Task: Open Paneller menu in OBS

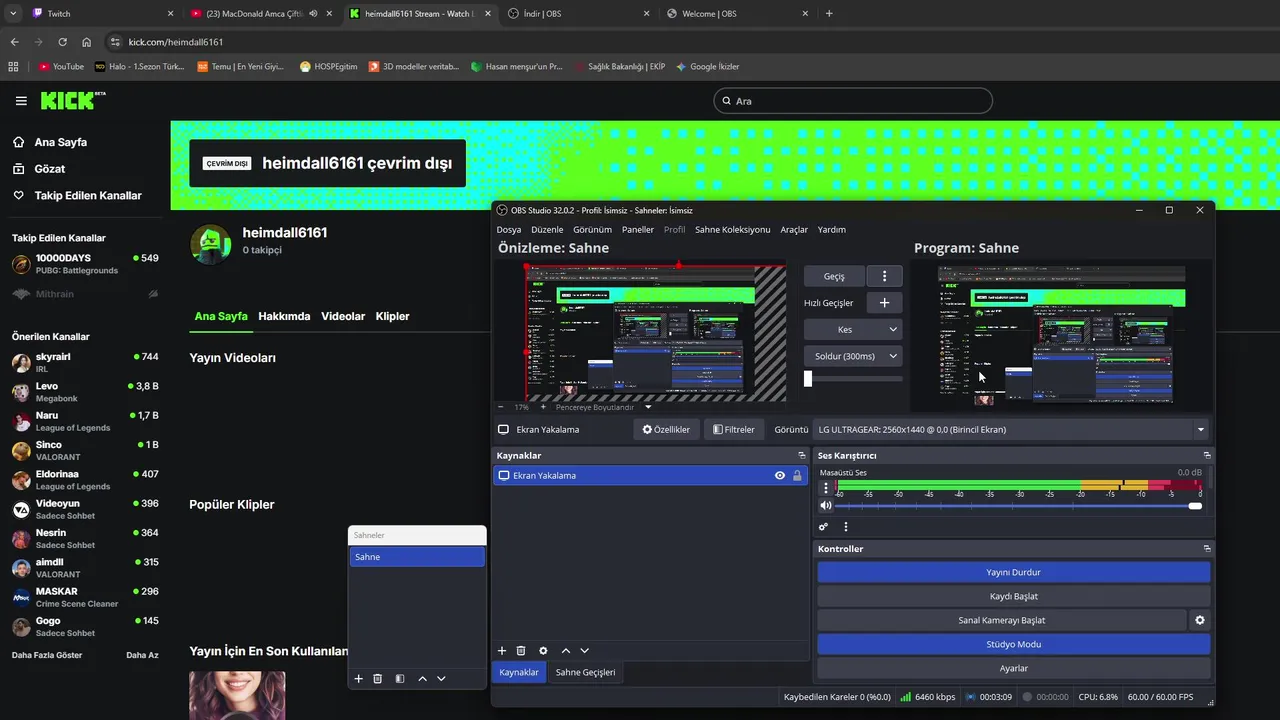Action: [x=638, y=230]
